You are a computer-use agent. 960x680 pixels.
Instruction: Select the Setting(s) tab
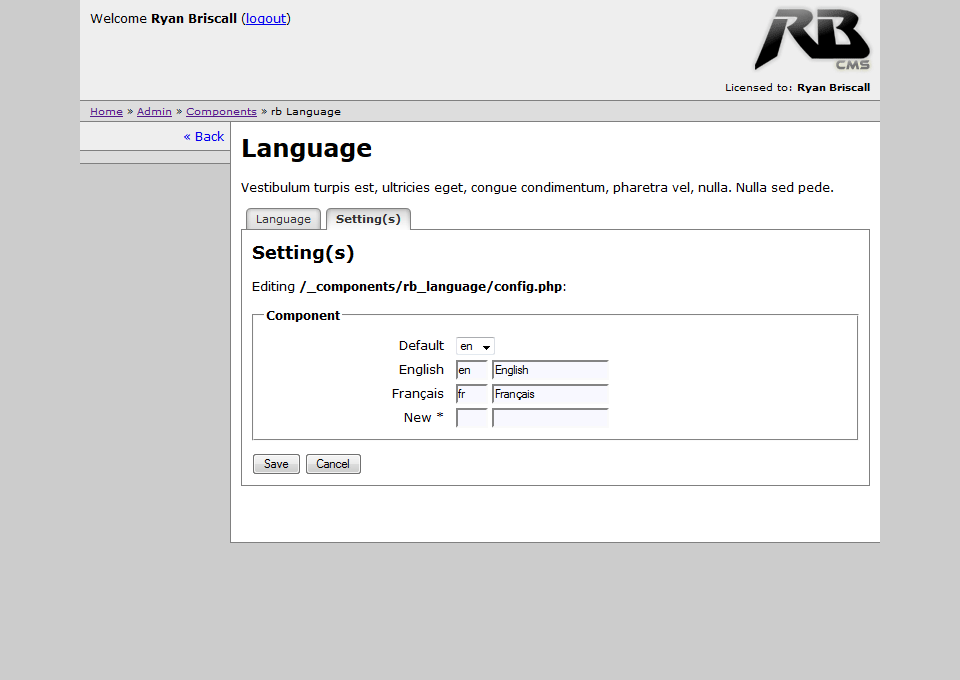click(x=368, y=219)
